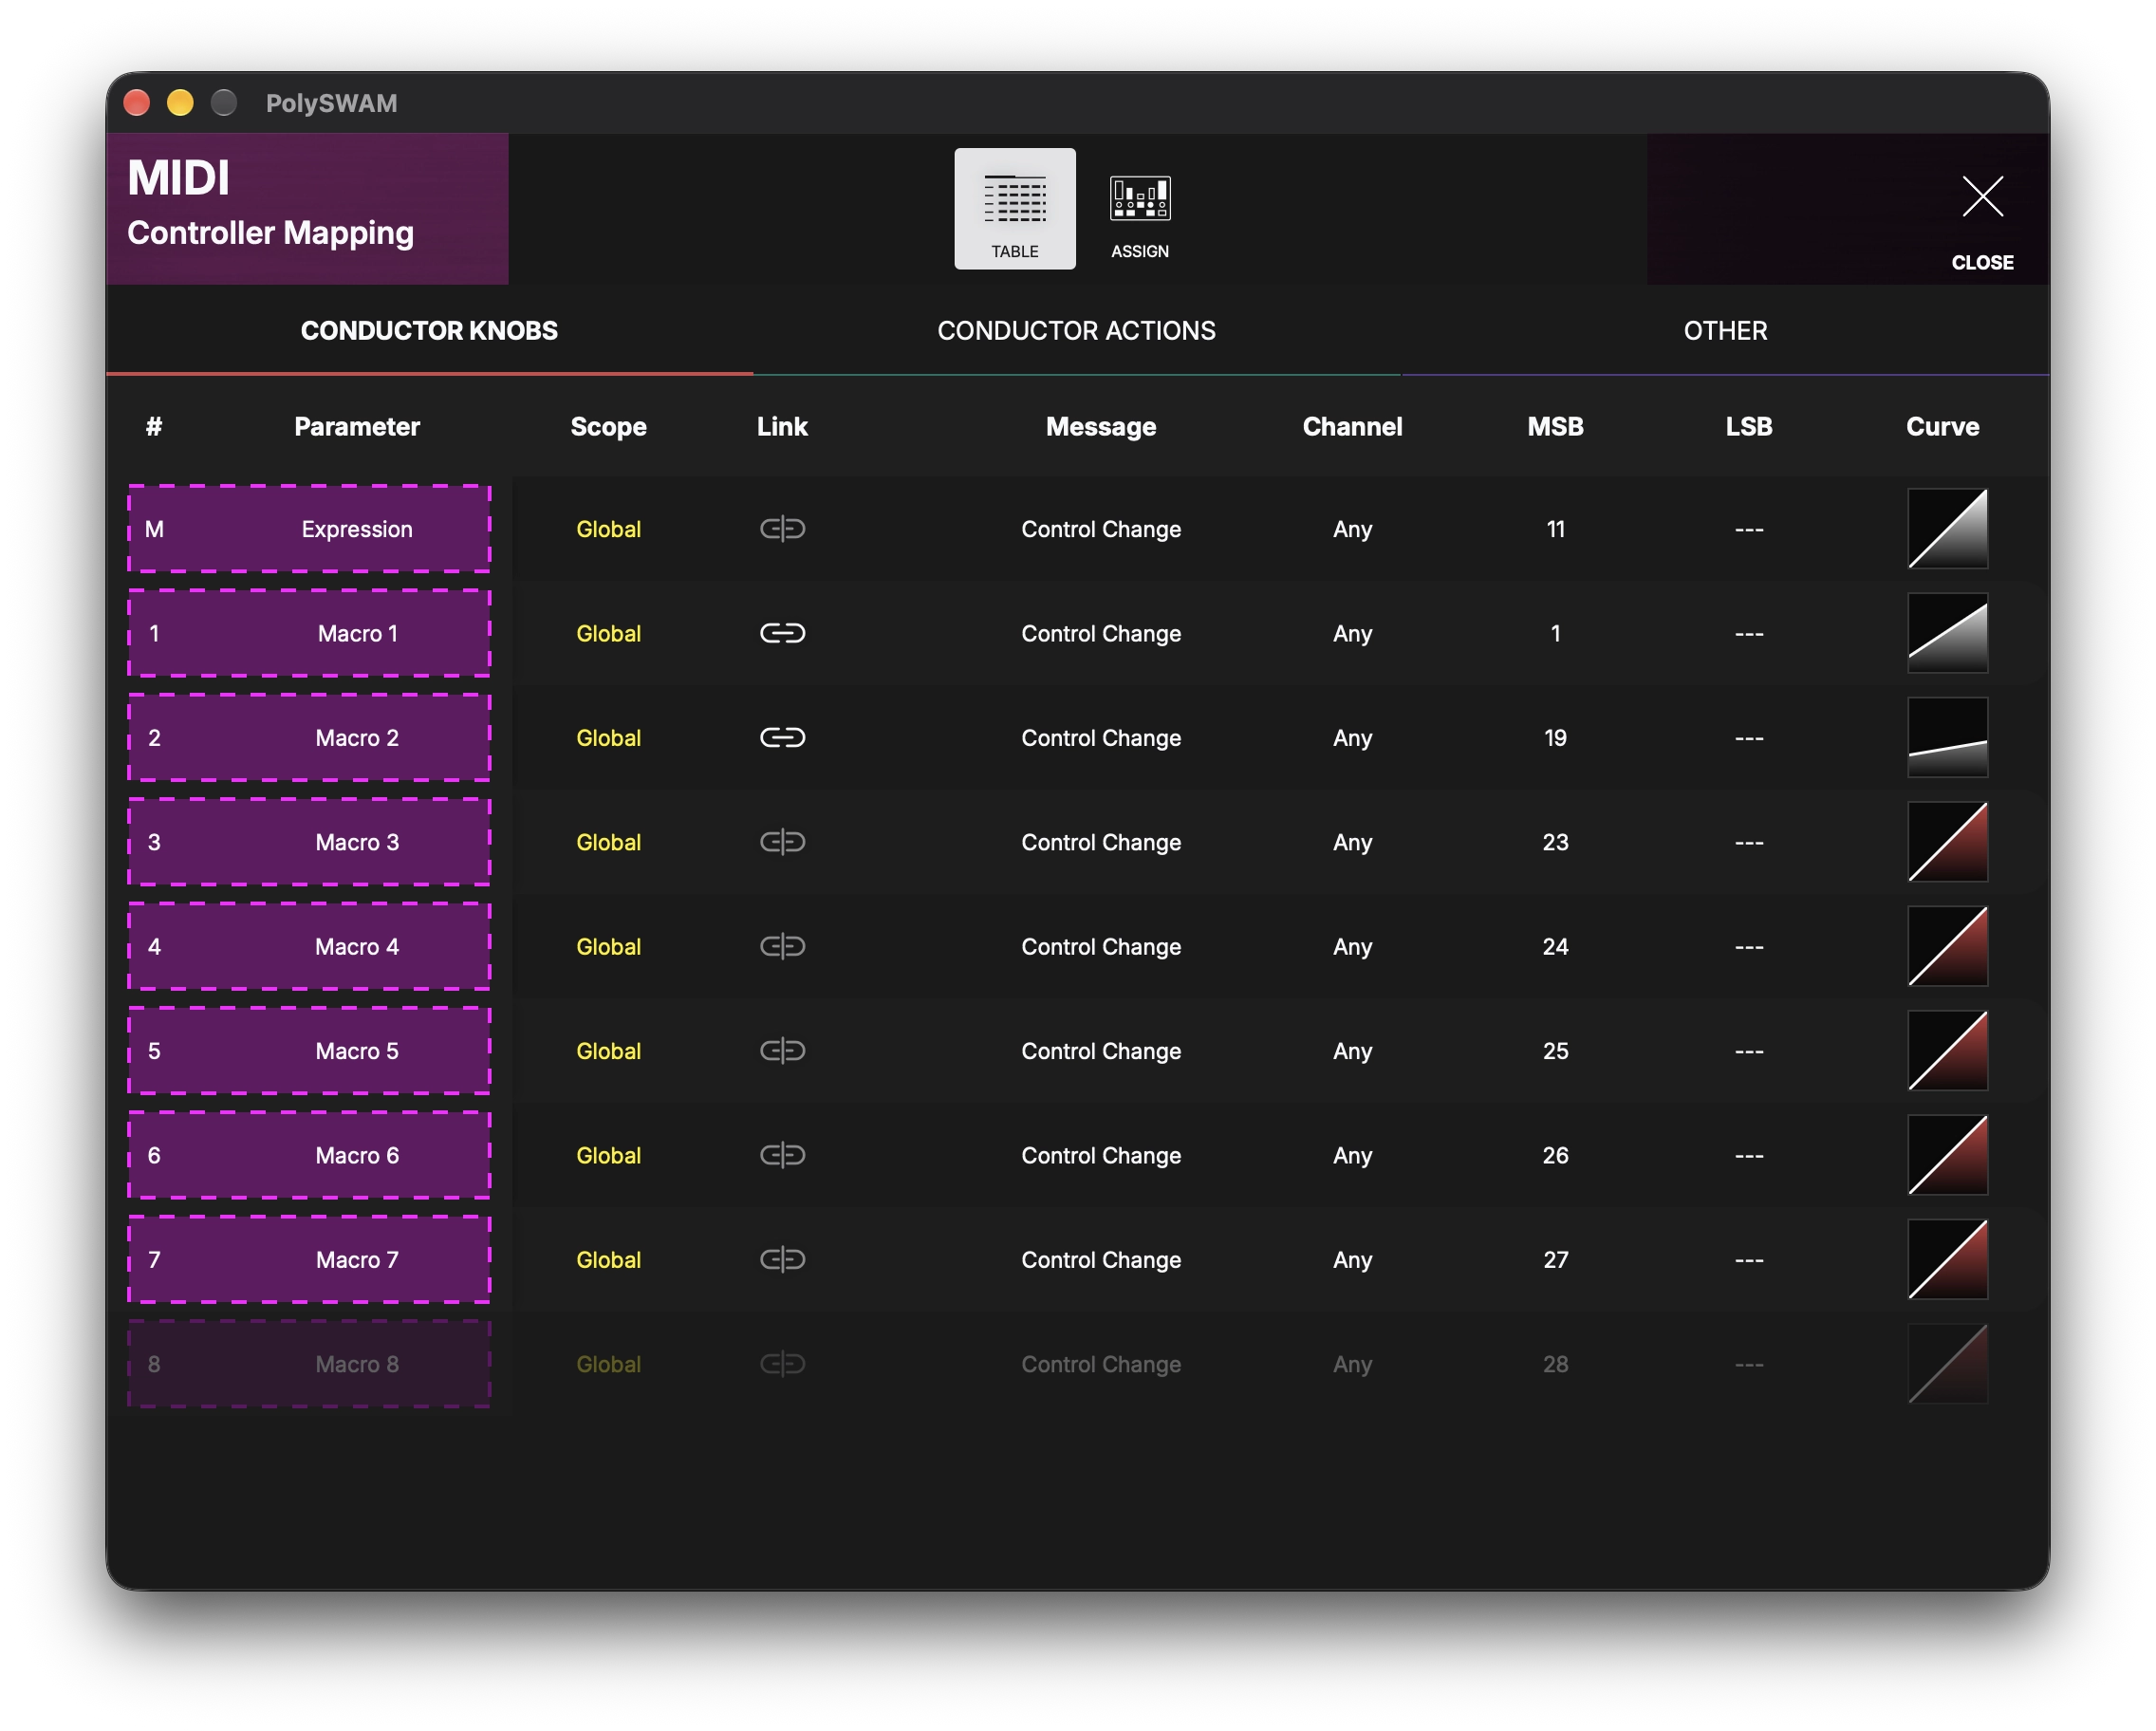The width and height of the screenshot is (2156, 1731).
Task: Enable the link for Macro 3
Action: pos(782,842)
